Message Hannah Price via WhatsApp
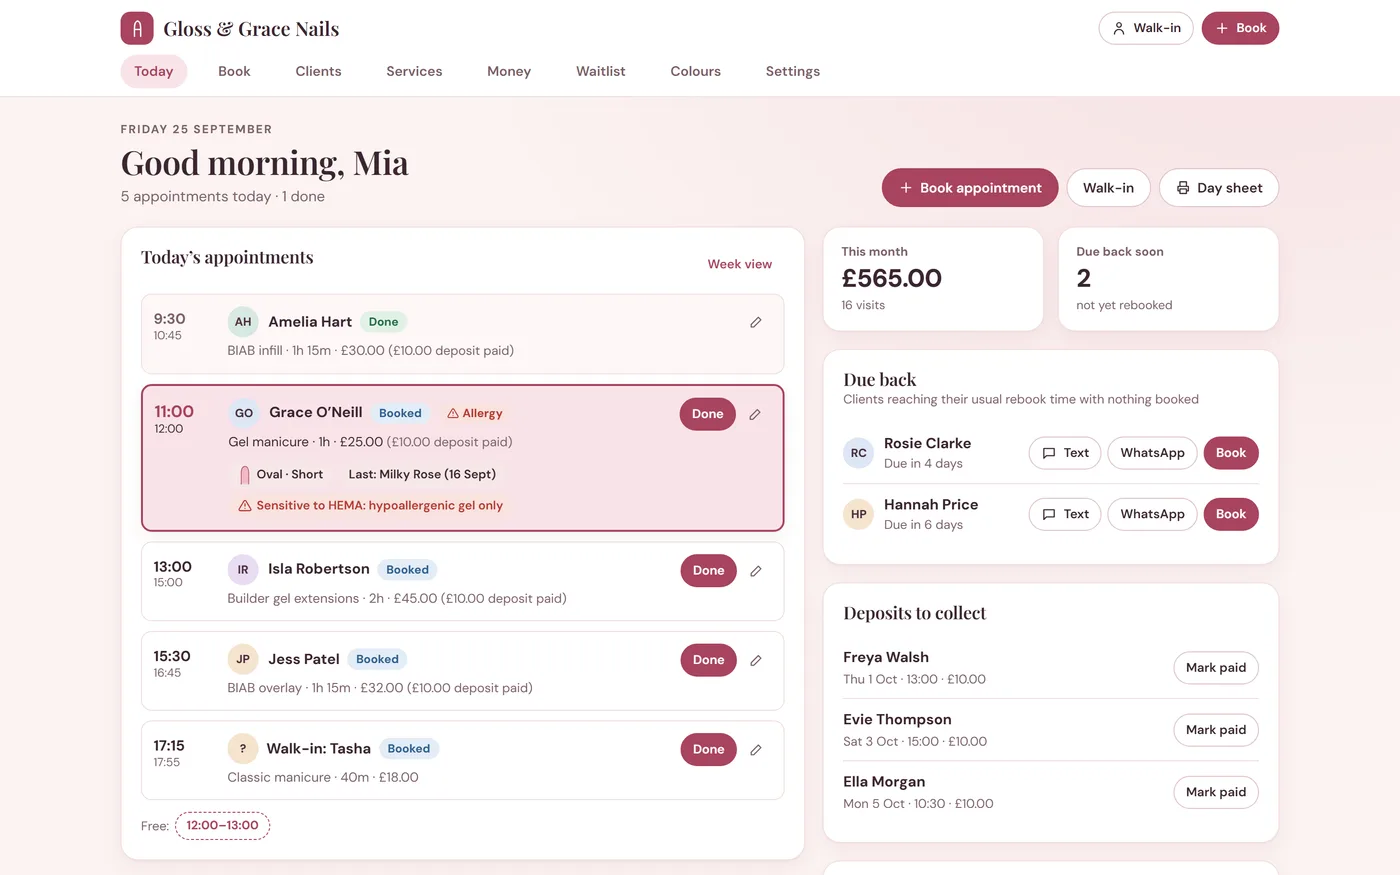1400x875 pixels. pos(1152,514)
